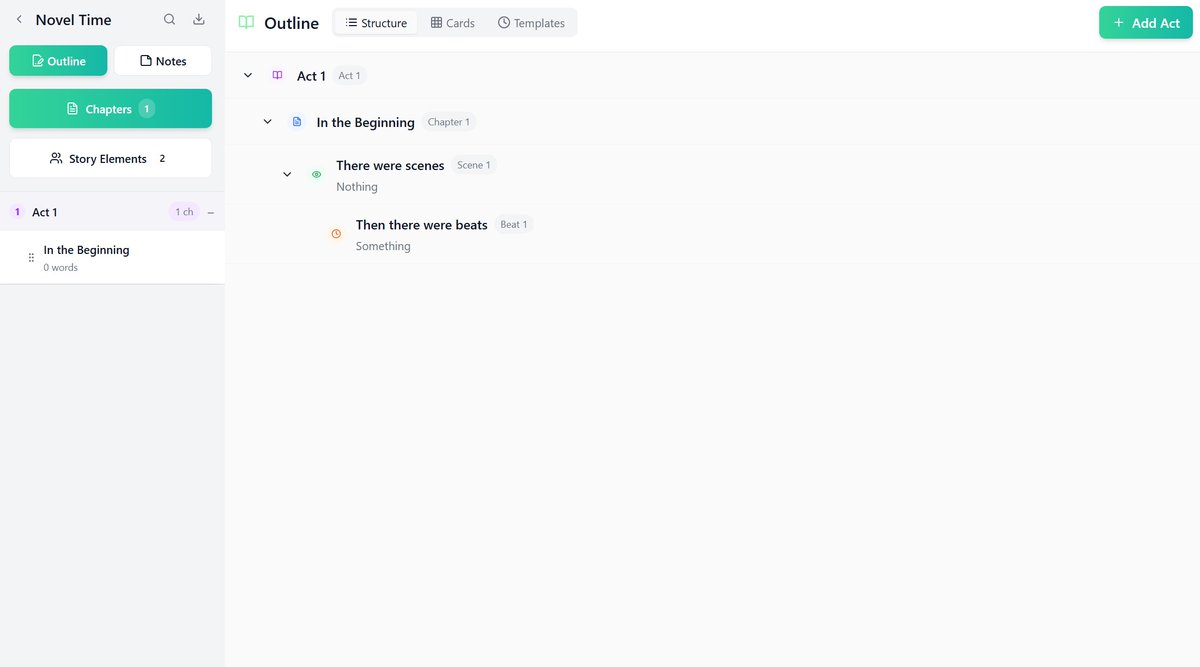Click the 0 words count label
The width and height of the screenshot is (1200, 667).
click(60, 268)
